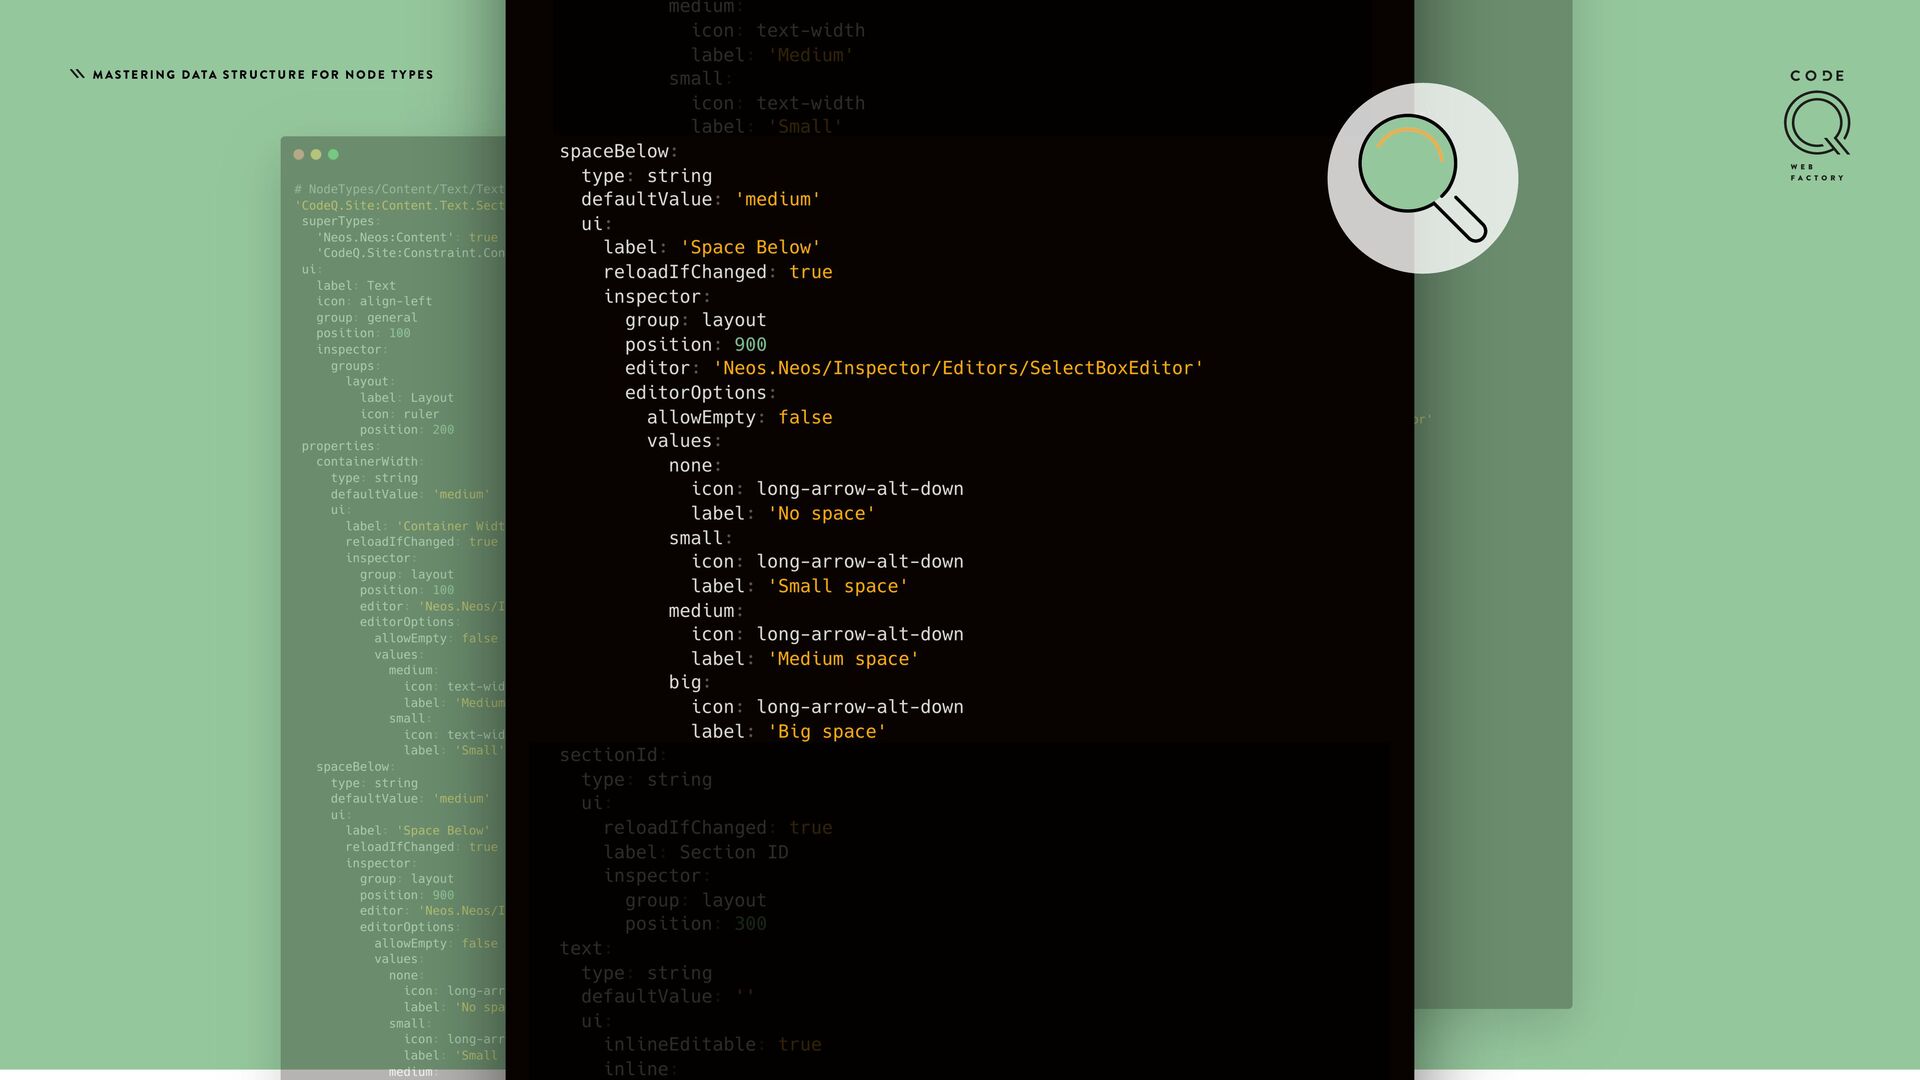Click the yellow dot on the code window
1920x1080 pixels.
(x=316, y=154)
